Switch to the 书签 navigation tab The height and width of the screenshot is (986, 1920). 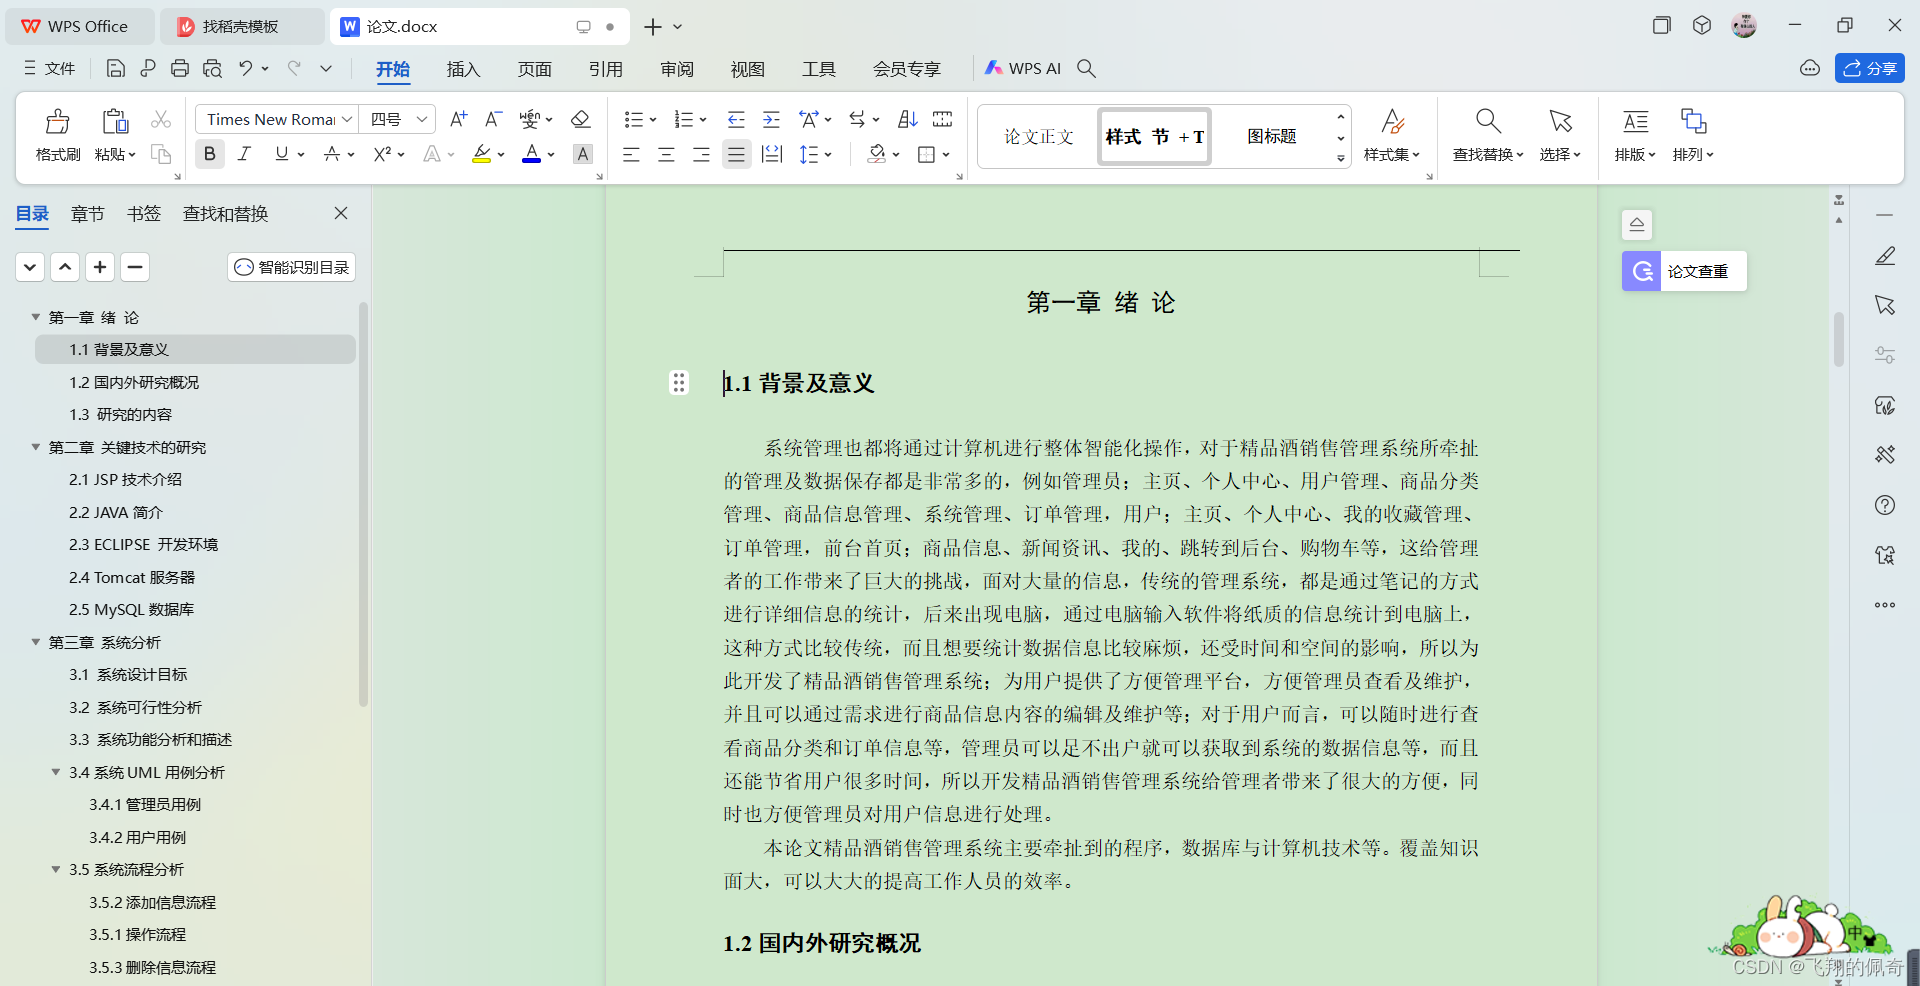[143, 213]
